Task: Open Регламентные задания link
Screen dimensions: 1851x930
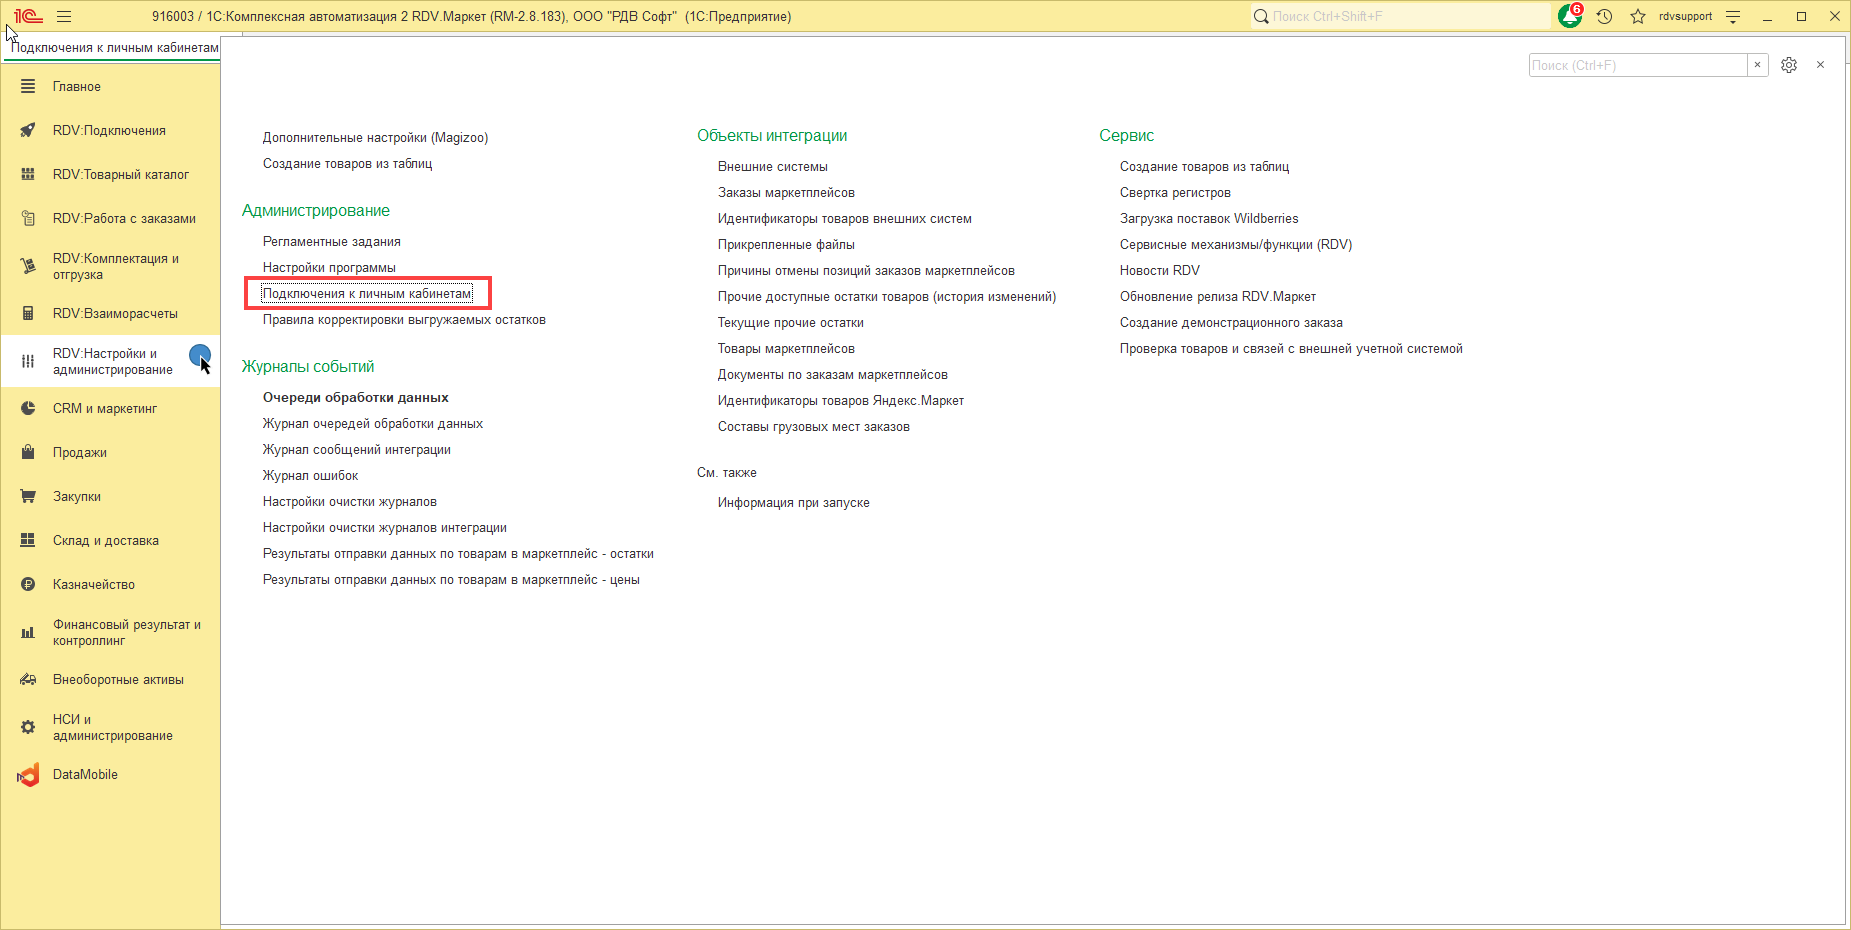Action: click(332, 242)
